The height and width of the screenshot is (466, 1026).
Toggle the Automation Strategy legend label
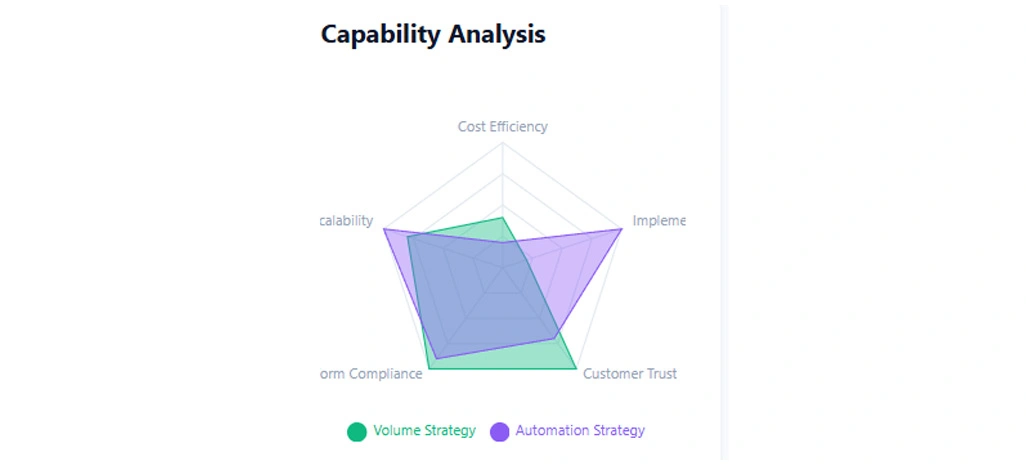pyautogui.click(x=580, y=431)
